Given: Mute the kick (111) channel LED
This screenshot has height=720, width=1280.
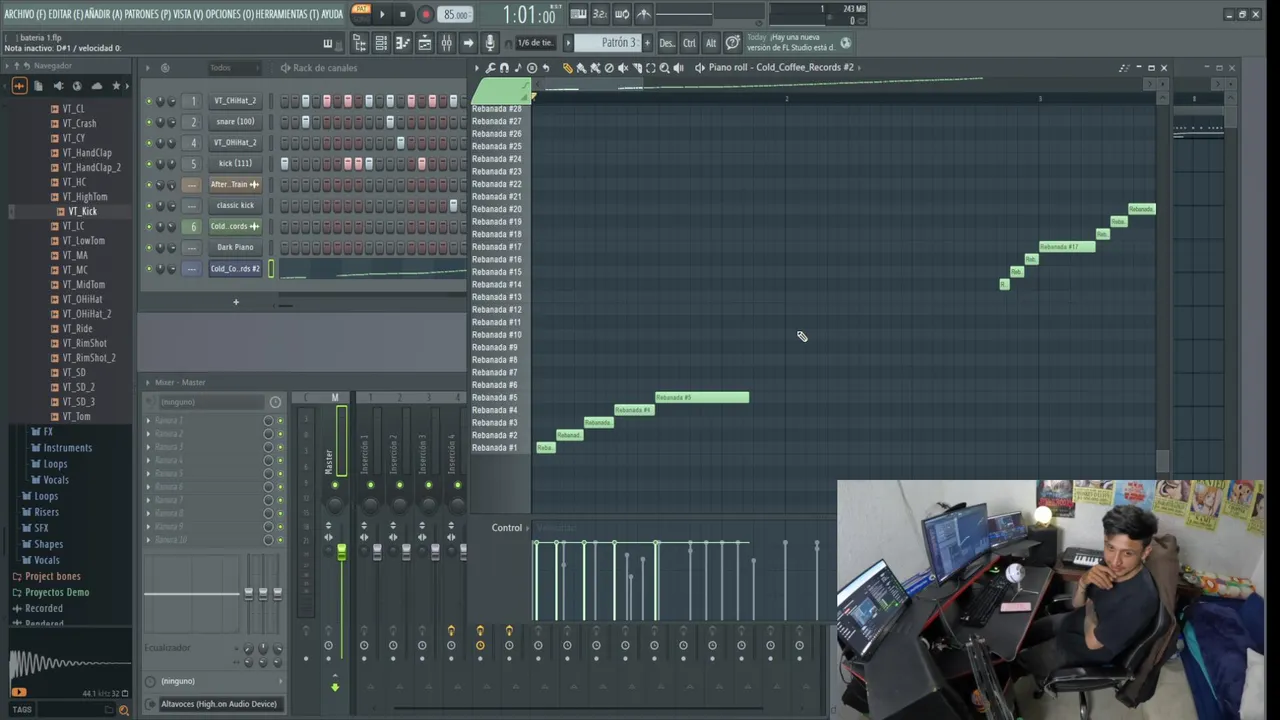Looking at the screenshot, I should click(x=149, y=164).
